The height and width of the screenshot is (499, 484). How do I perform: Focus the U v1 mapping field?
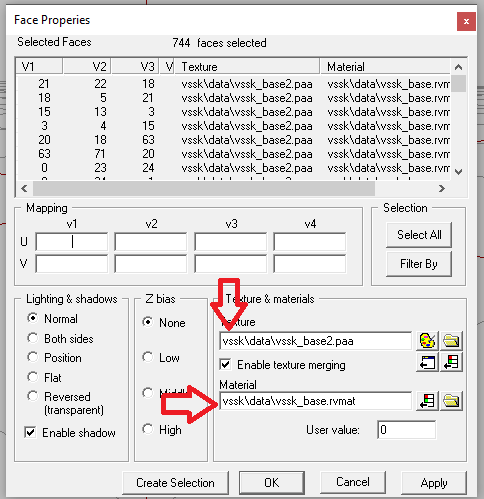72,241
